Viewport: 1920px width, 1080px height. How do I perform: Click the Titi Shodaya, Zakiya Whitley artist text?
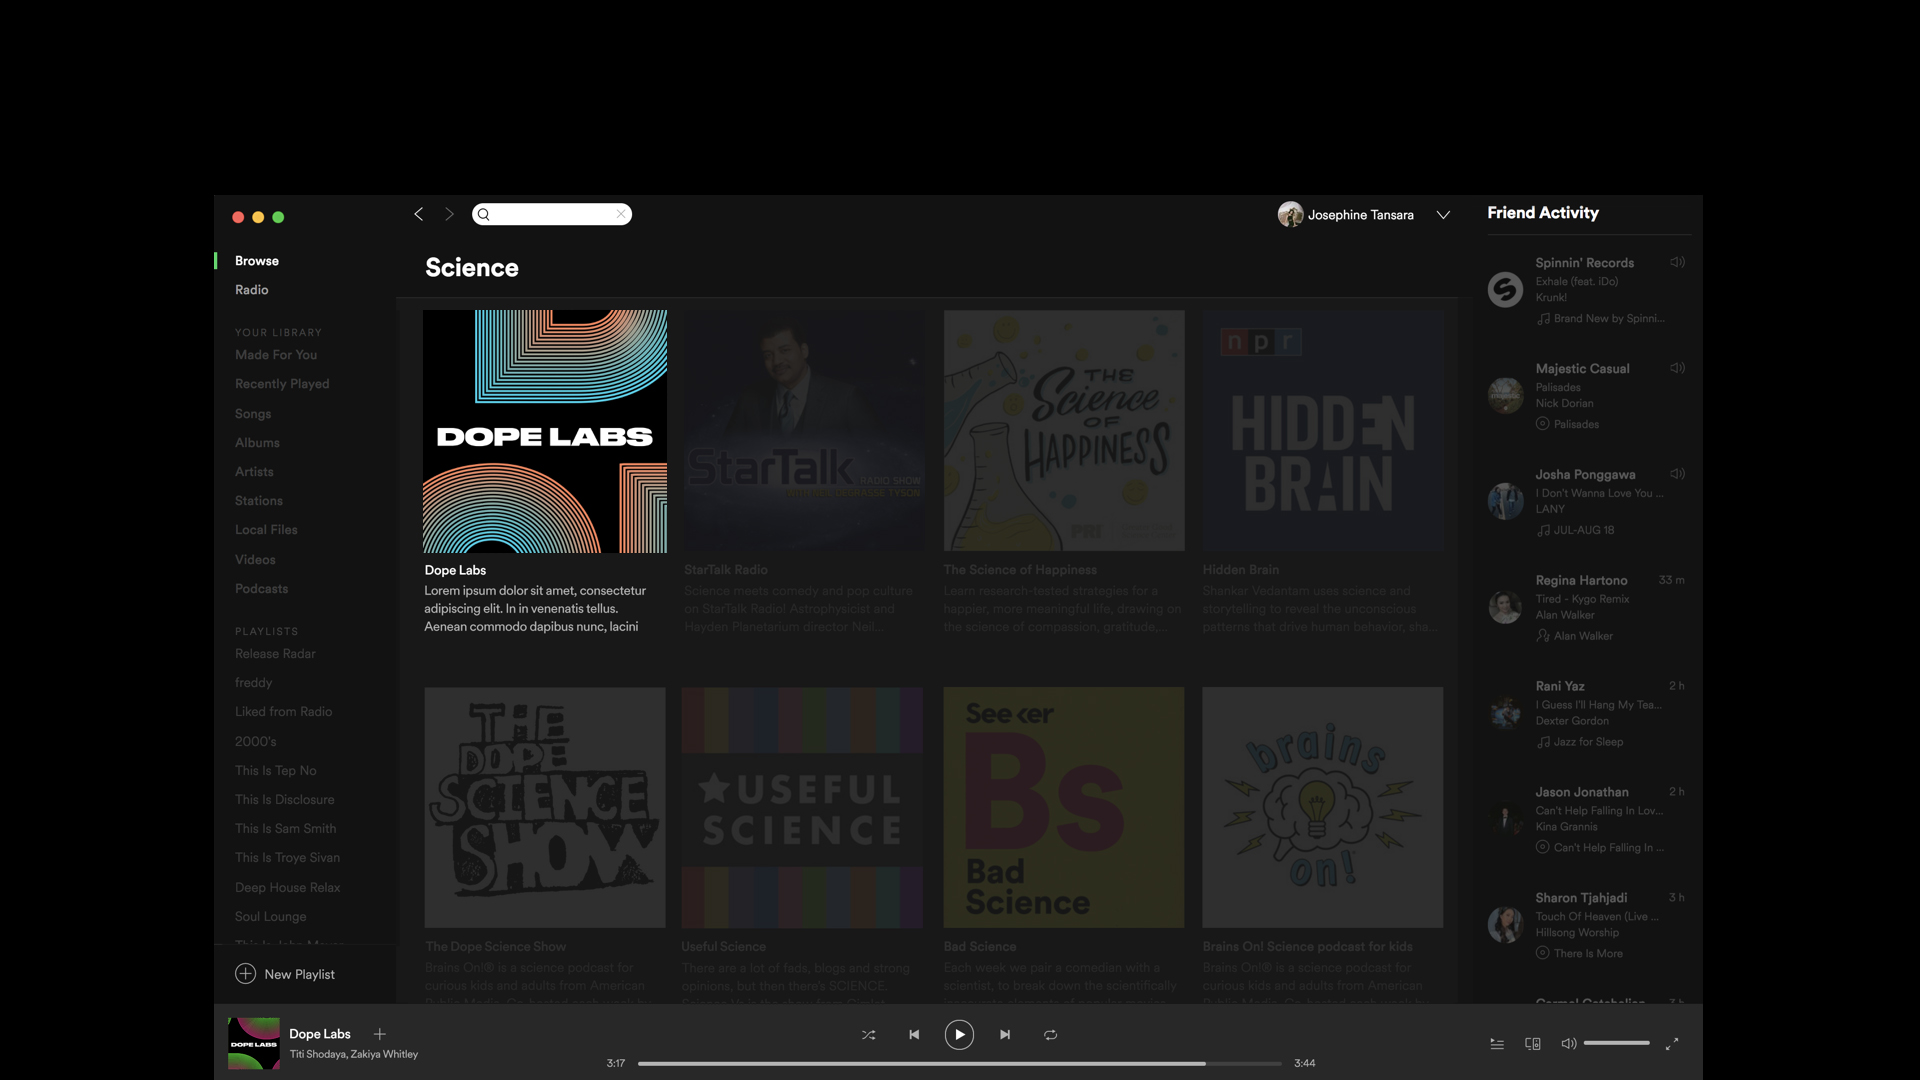pyautogui.click(x=354, y=1054)
